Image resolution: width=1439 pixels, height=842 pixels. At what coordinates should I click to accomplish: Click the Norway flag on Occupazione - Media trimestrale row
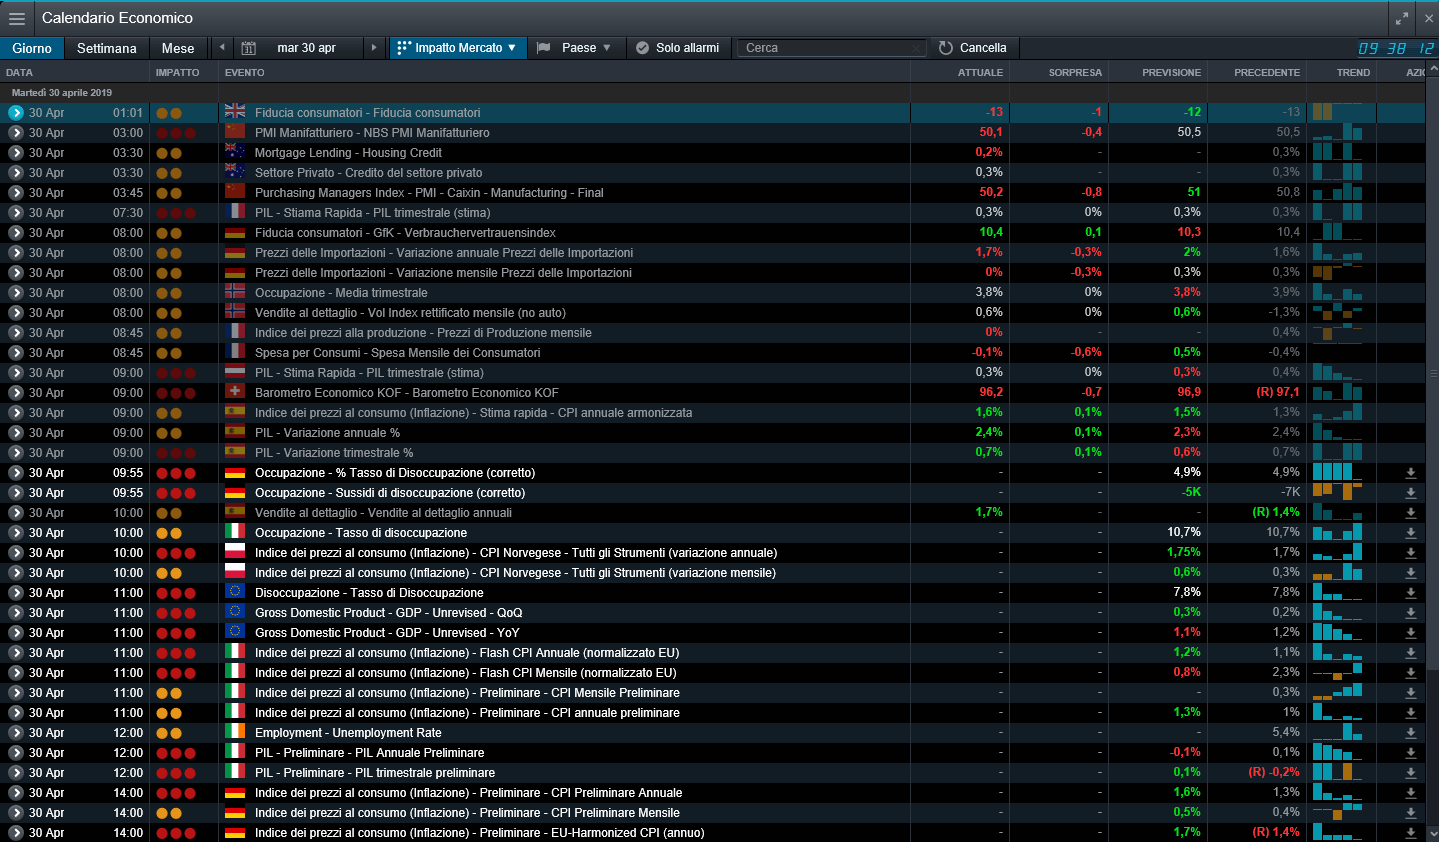(235, 292)
